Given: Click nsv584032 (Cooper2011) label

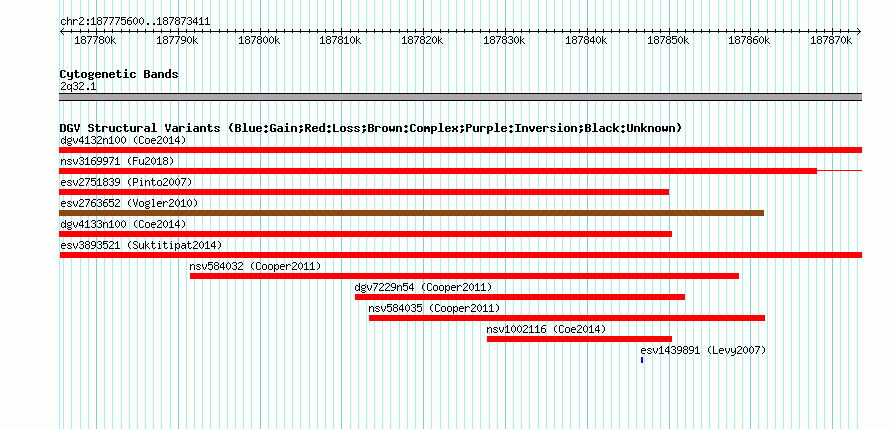Looking at the screenshot, I should tap(255, 266).
